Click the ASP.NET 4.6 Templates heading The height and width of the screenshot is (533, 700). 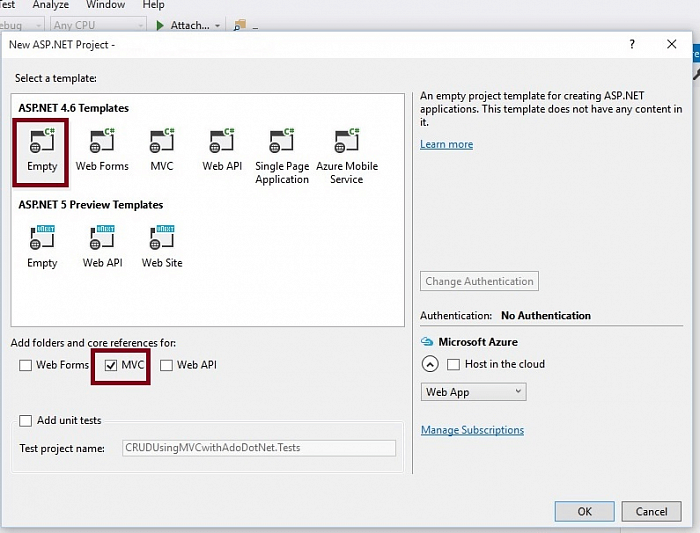(x=73, y=108)
